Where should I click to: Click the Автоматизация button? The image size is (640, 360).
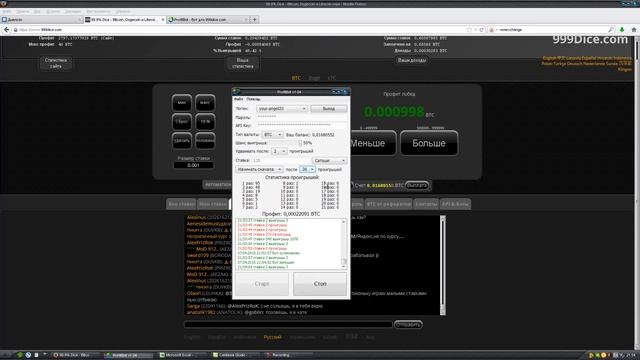point(218,185)
